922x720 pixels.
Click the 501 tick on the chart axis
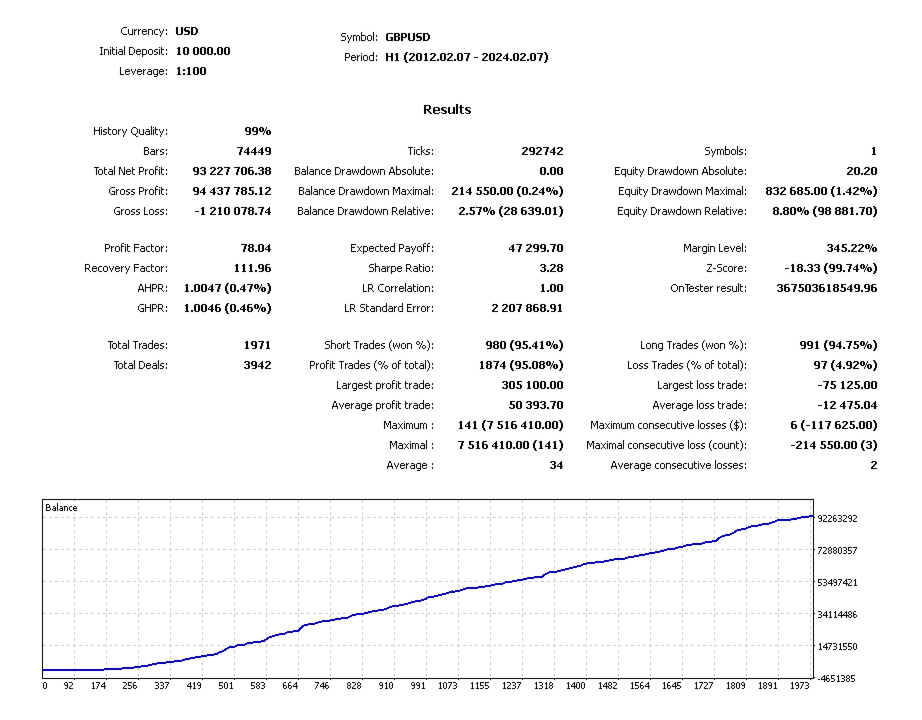[x=226, y=686]
